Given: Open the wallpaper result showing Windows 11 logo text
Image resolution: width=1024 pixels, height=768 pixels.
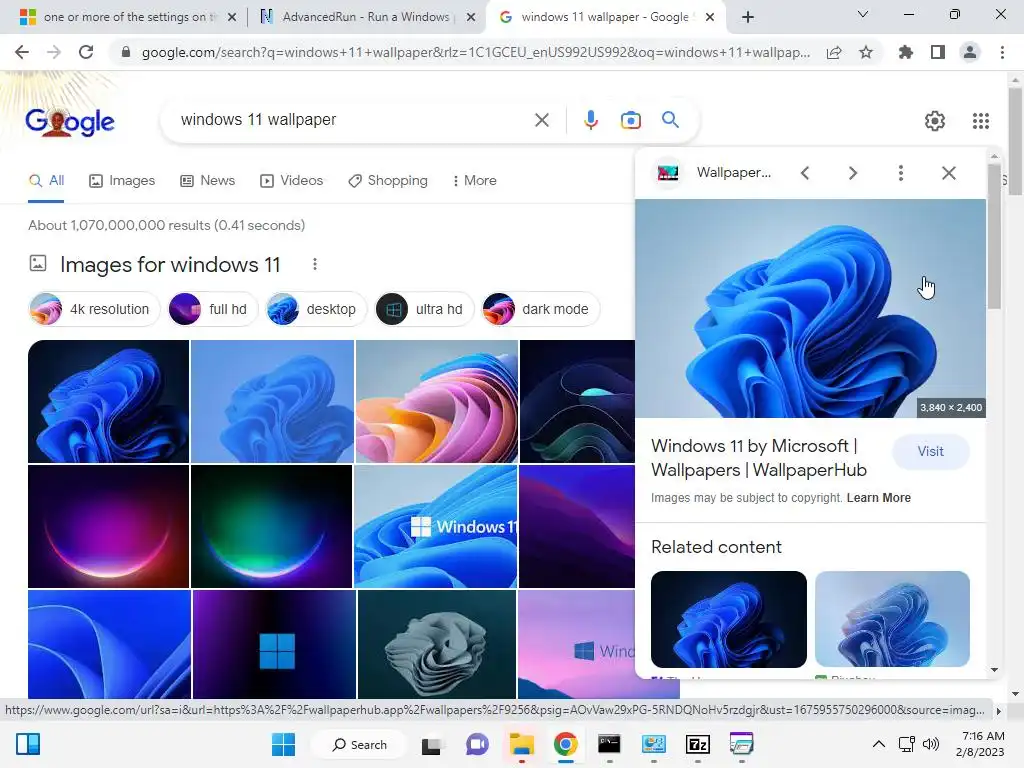Looking at the screenshot, I should coord(435,526).
